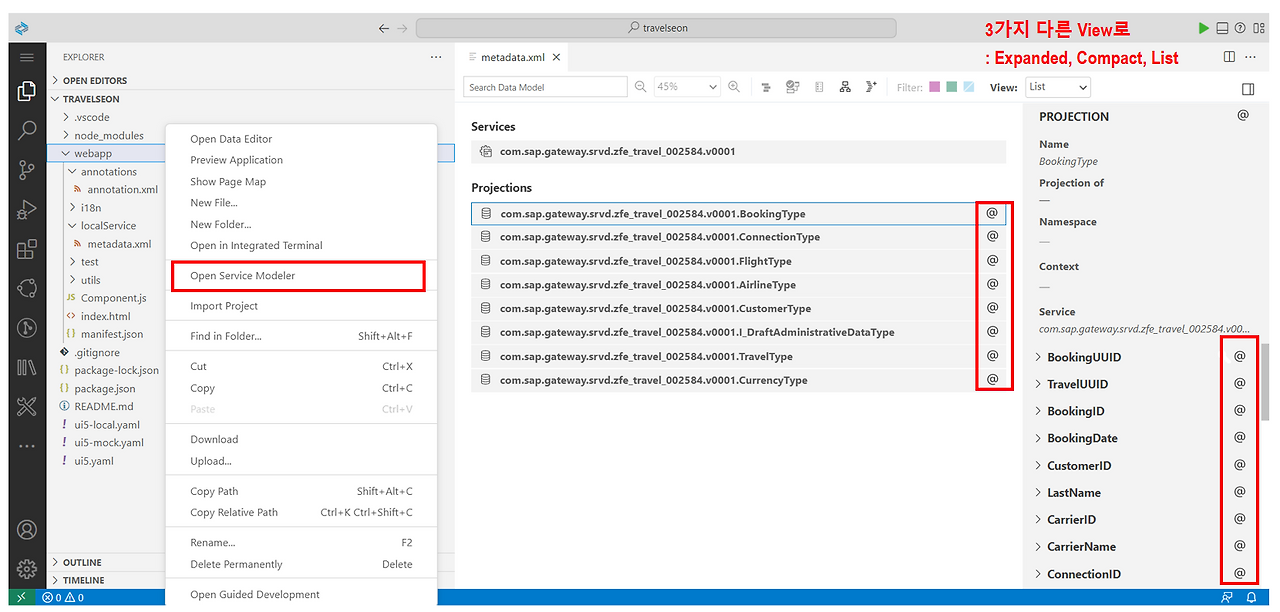This screenshot has width=1280, height=612.
Task: Navigate back with the left arrow
Action: pyautogui.click(x=384, y=28)
